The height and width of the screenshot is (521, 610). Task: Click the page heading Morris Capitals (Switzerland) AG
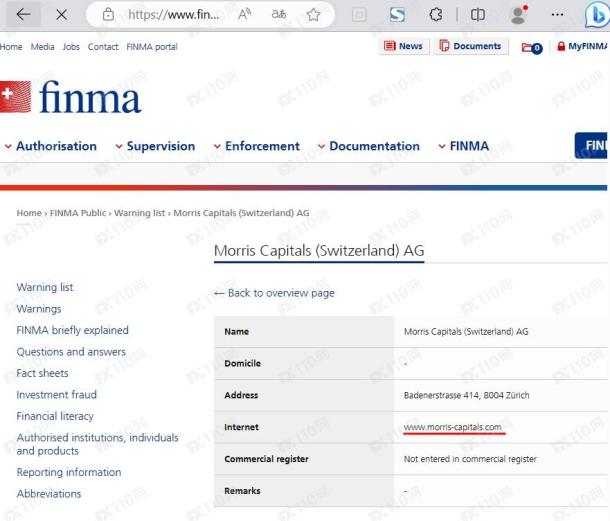tap(319, 251)
